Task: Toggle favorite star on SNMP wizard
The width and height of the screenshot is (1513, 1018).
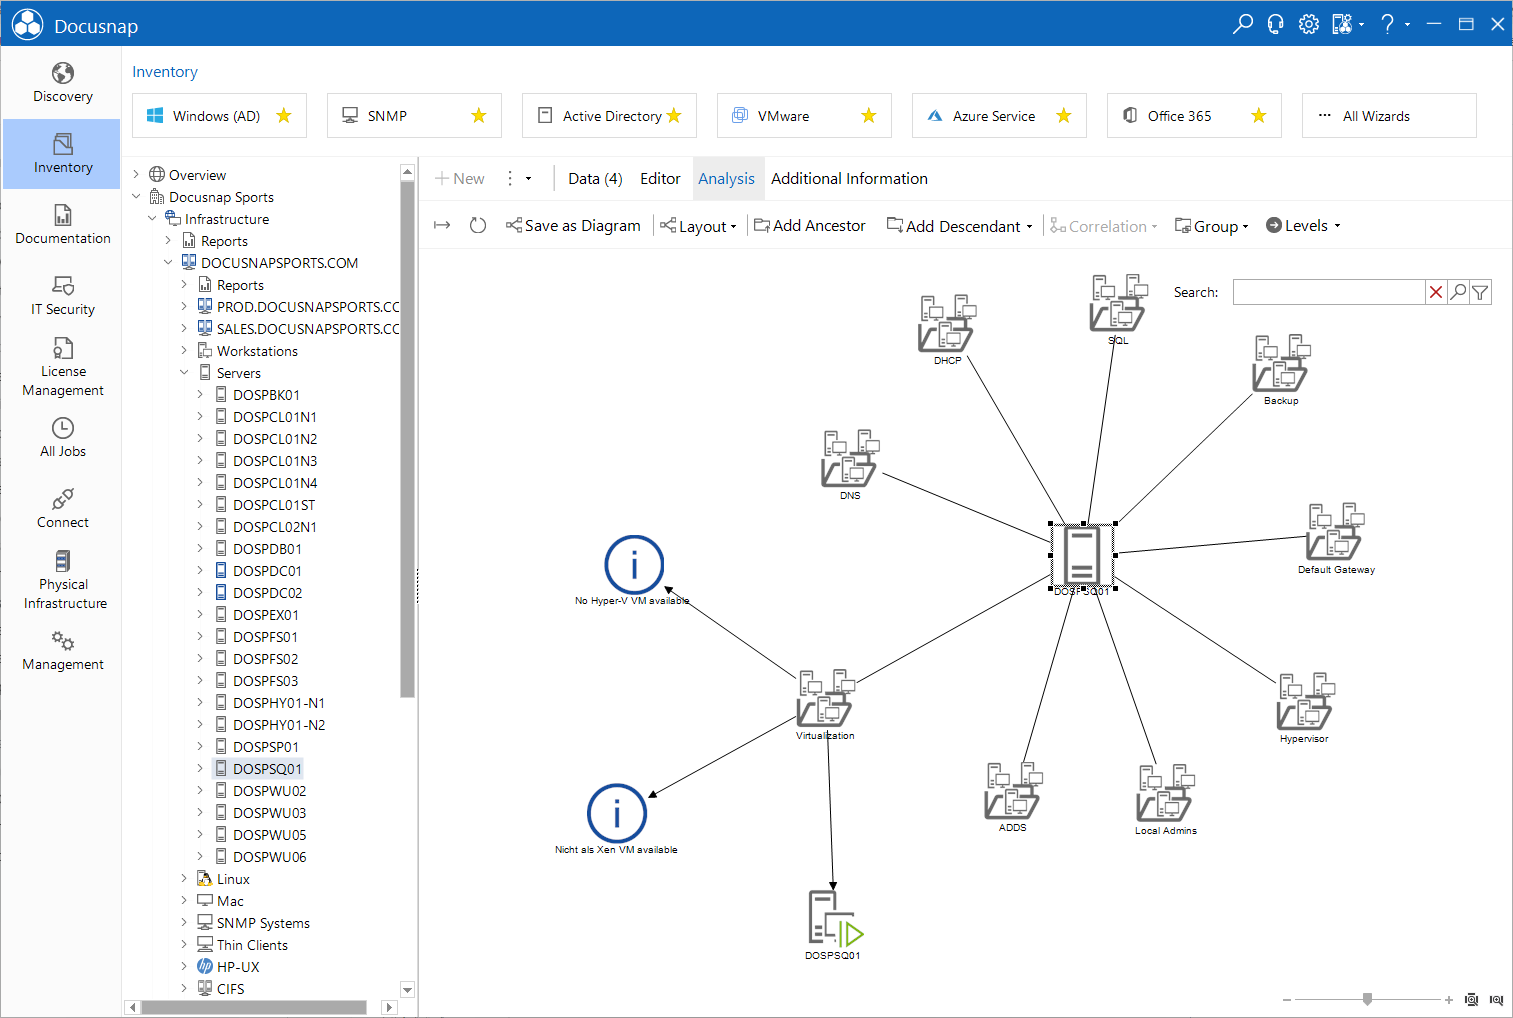Action: [x=479, y=116]
